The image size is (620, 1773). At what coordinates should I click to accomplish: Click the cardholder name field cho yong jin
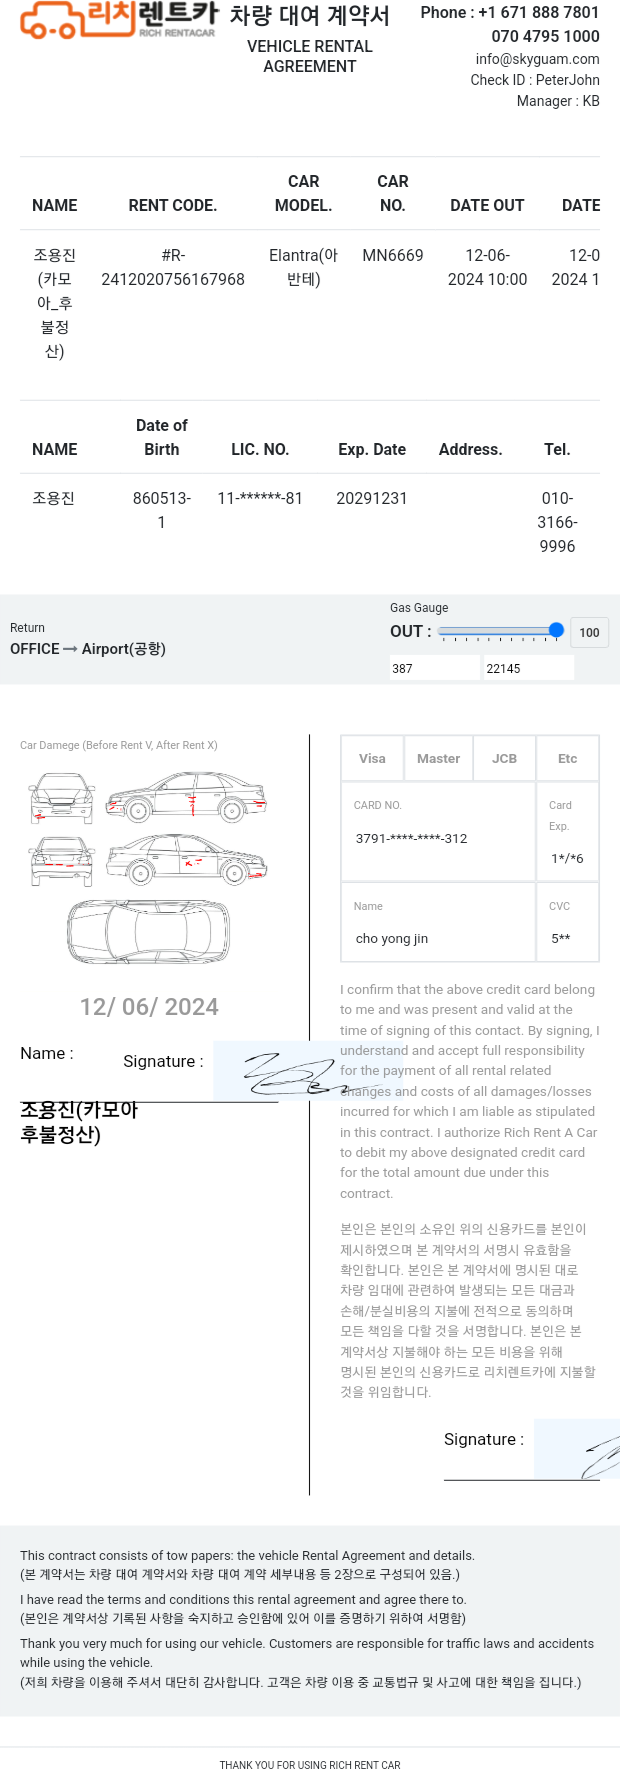[438, 922]
